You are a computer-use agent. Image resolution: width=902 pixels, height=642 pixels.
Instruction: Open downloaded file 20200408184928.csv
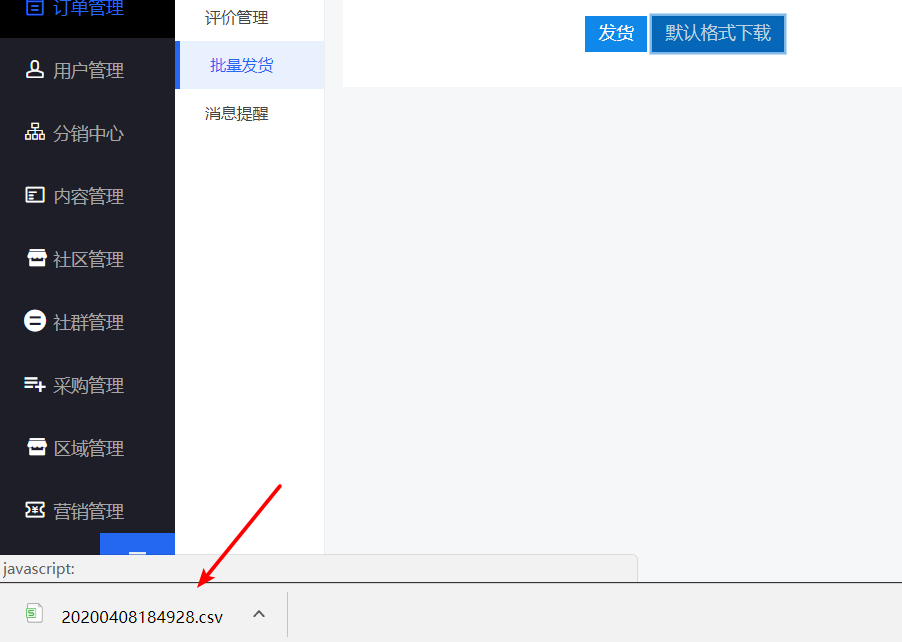click(x=142, y=617)
